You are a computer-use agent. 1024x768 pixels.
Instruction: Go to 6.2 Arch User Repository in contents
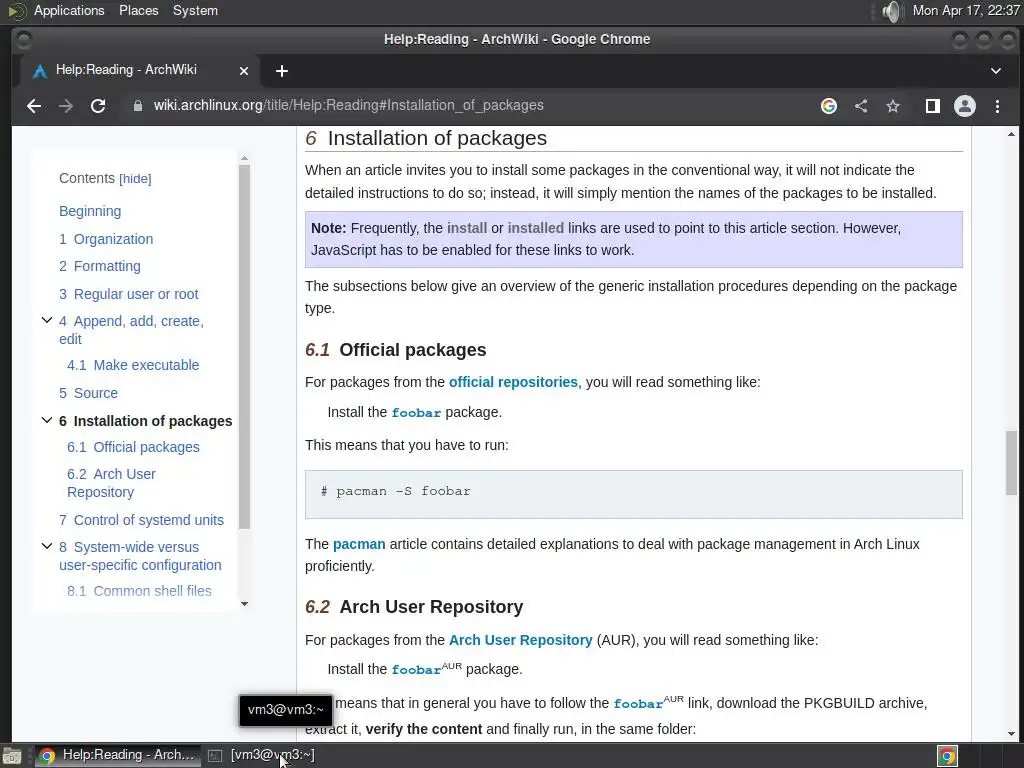(111, 483)
